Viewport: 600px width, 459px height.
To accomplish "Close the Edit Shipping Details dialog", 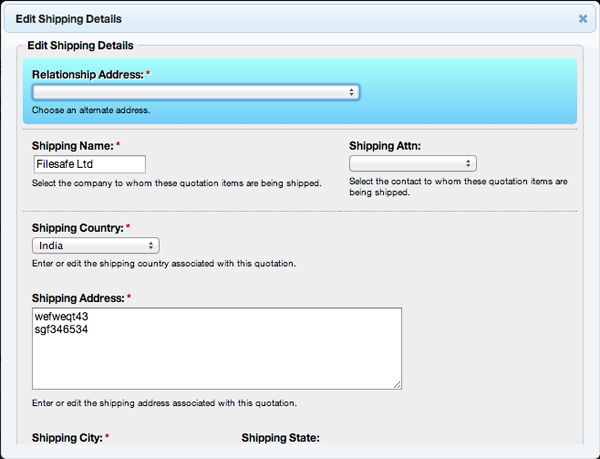I will pos(583,19).
